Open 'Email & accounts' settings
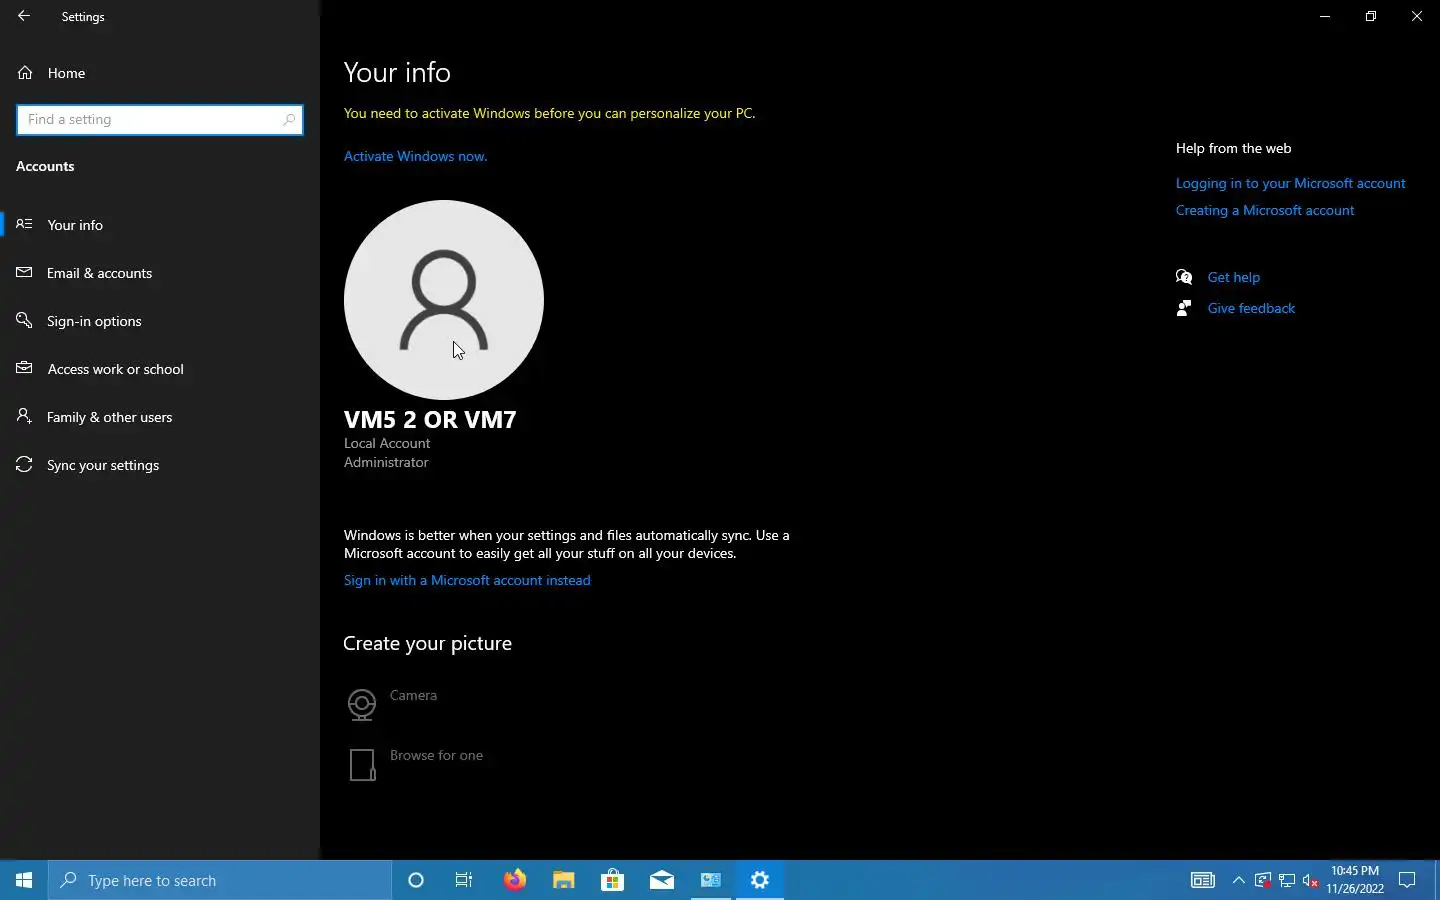The height and width of the screenshot is (900, 1440). click(x=160, y=273)
